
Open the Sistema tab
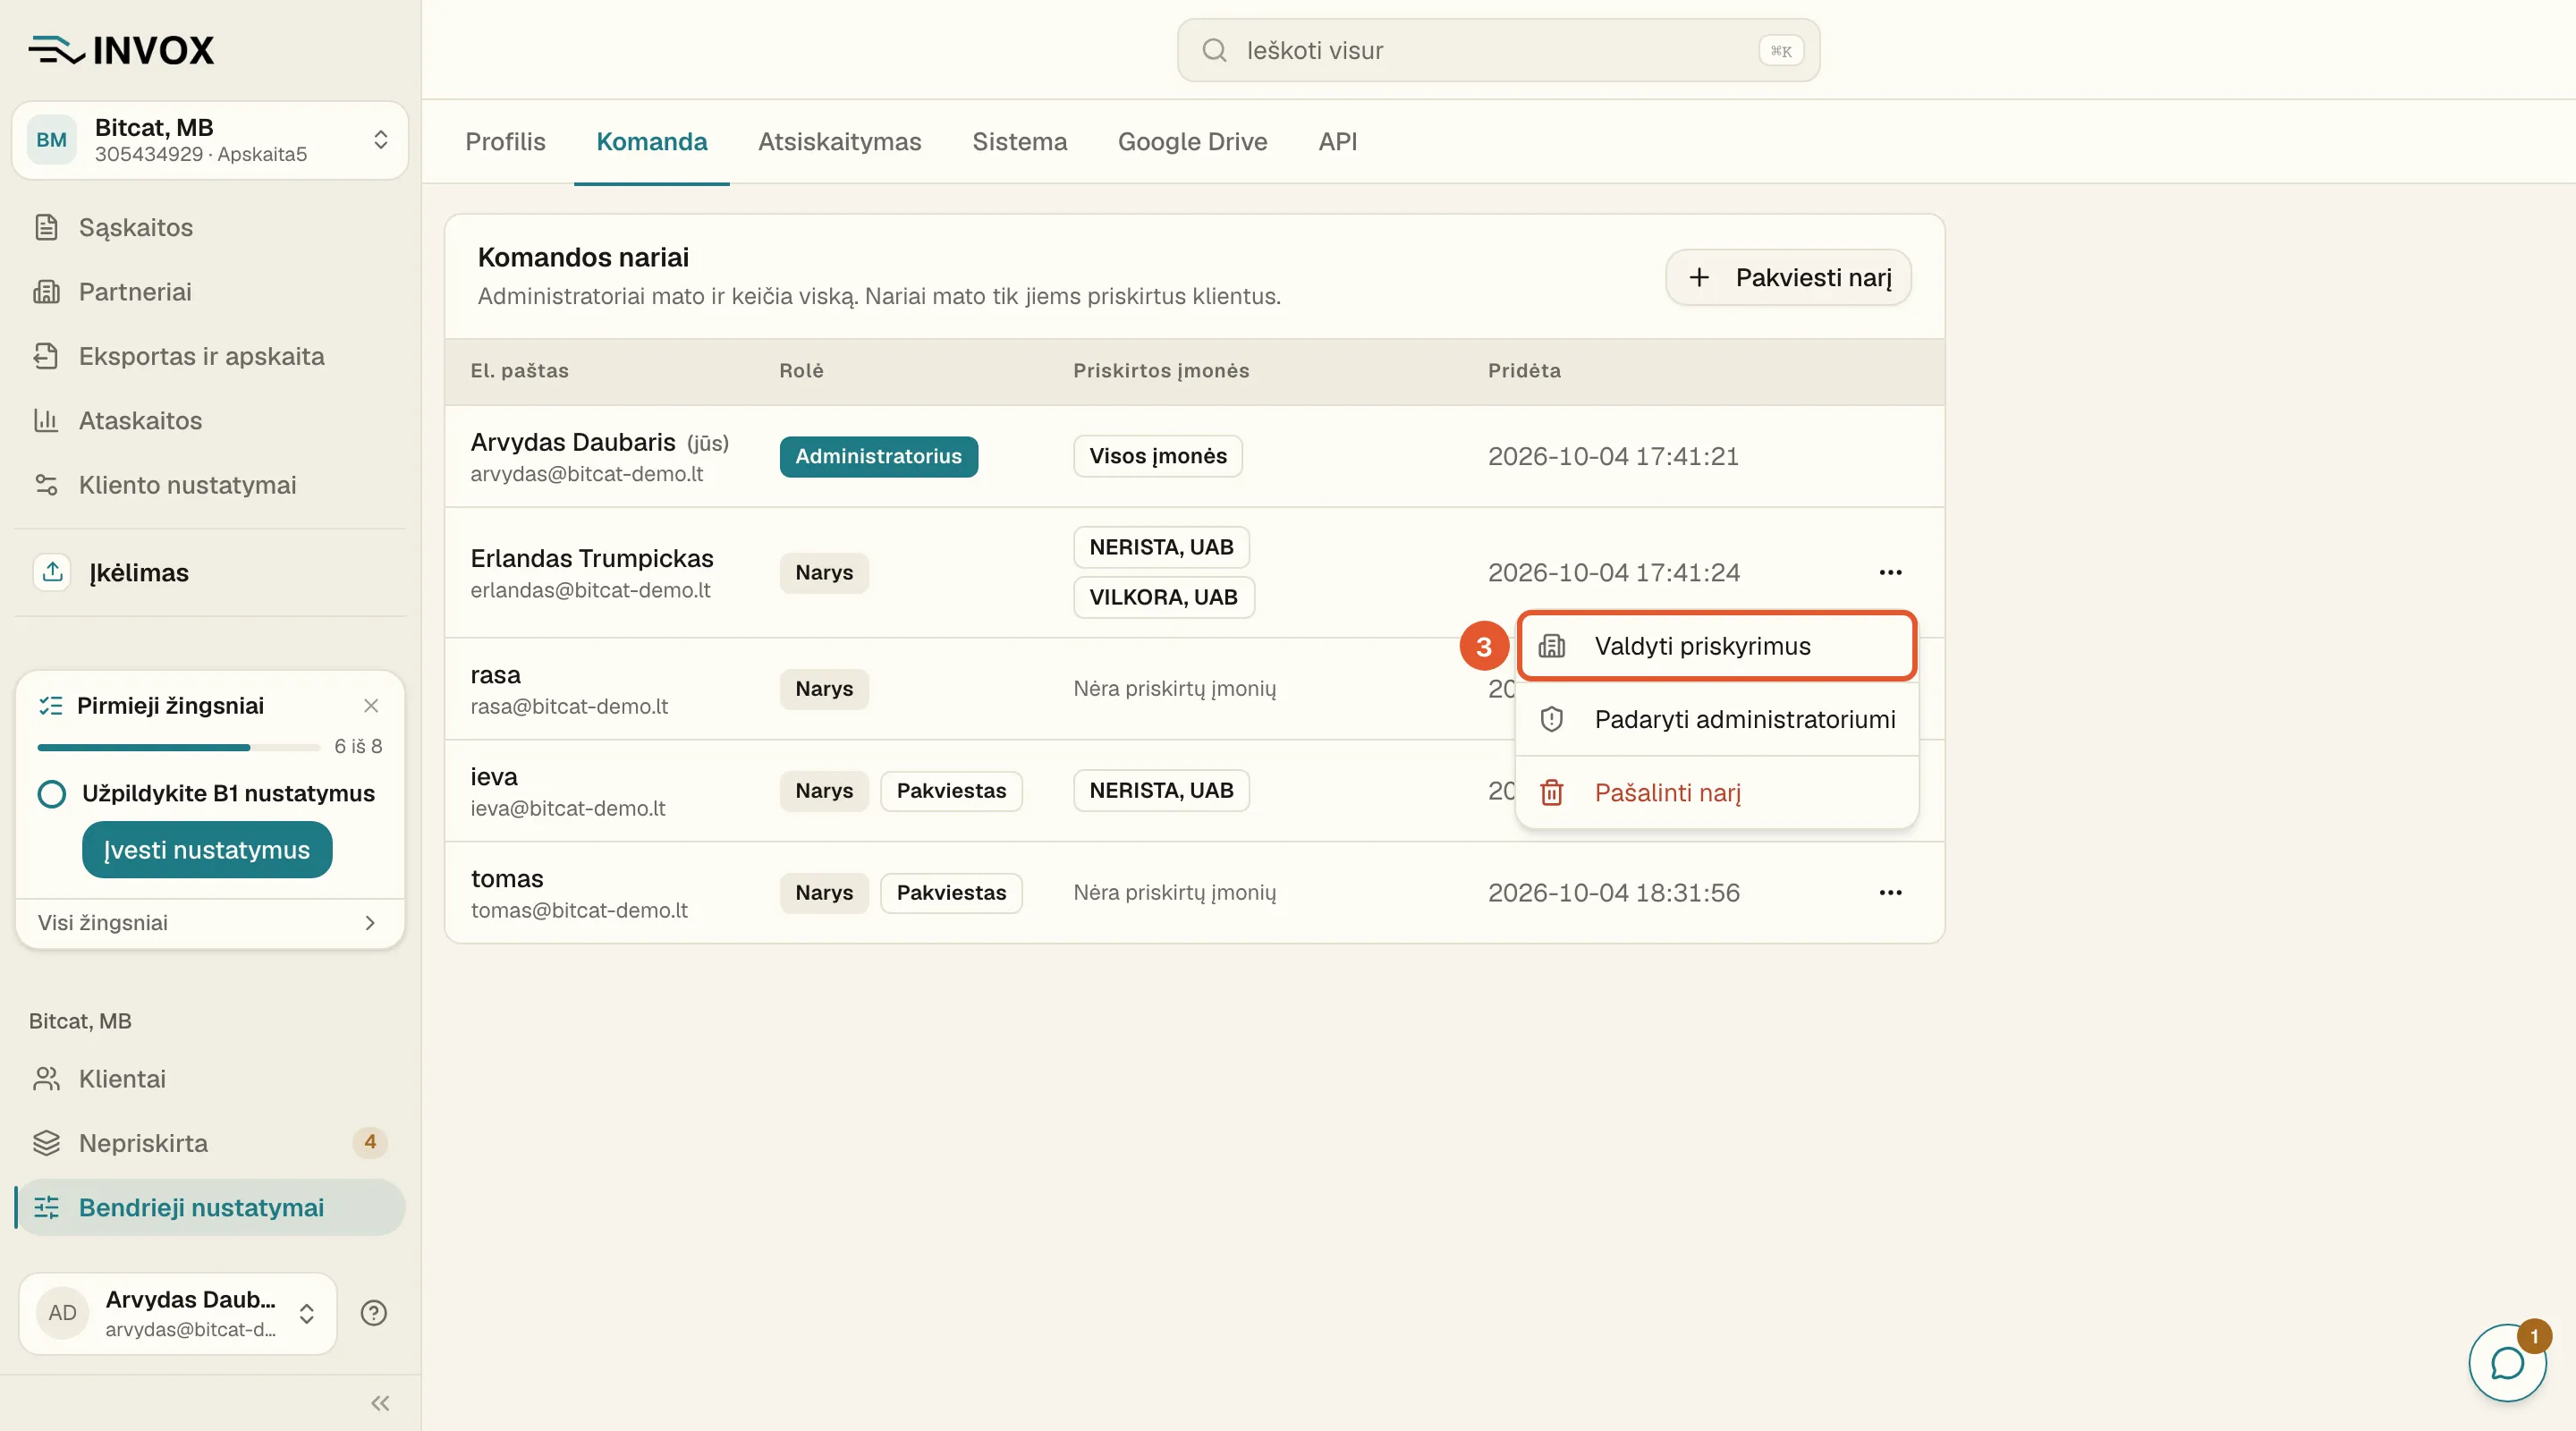coord(1020,142)
